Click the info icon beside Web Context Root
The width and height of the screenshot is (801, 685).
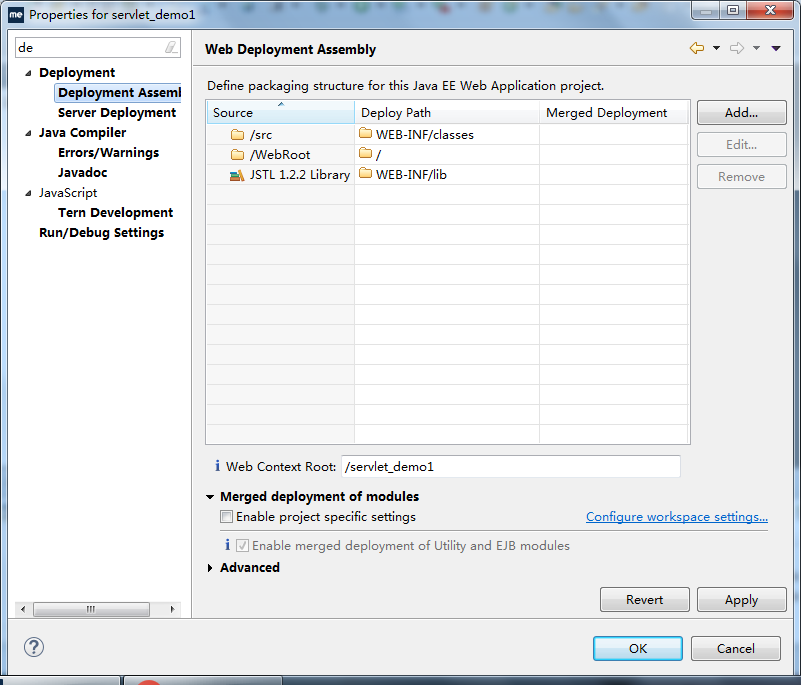(x=218, y=466)
